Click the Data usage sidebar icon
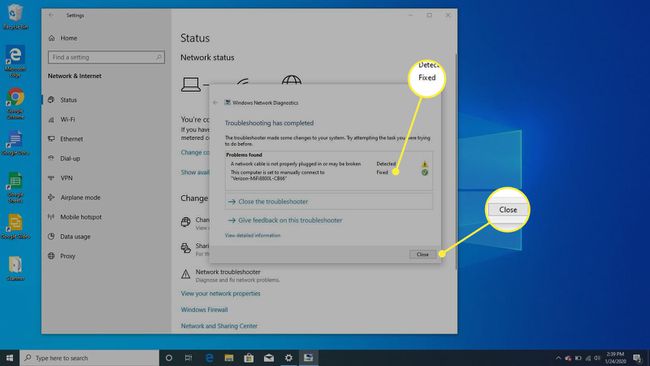Screen dimensions: 650x366 (51, 236)
